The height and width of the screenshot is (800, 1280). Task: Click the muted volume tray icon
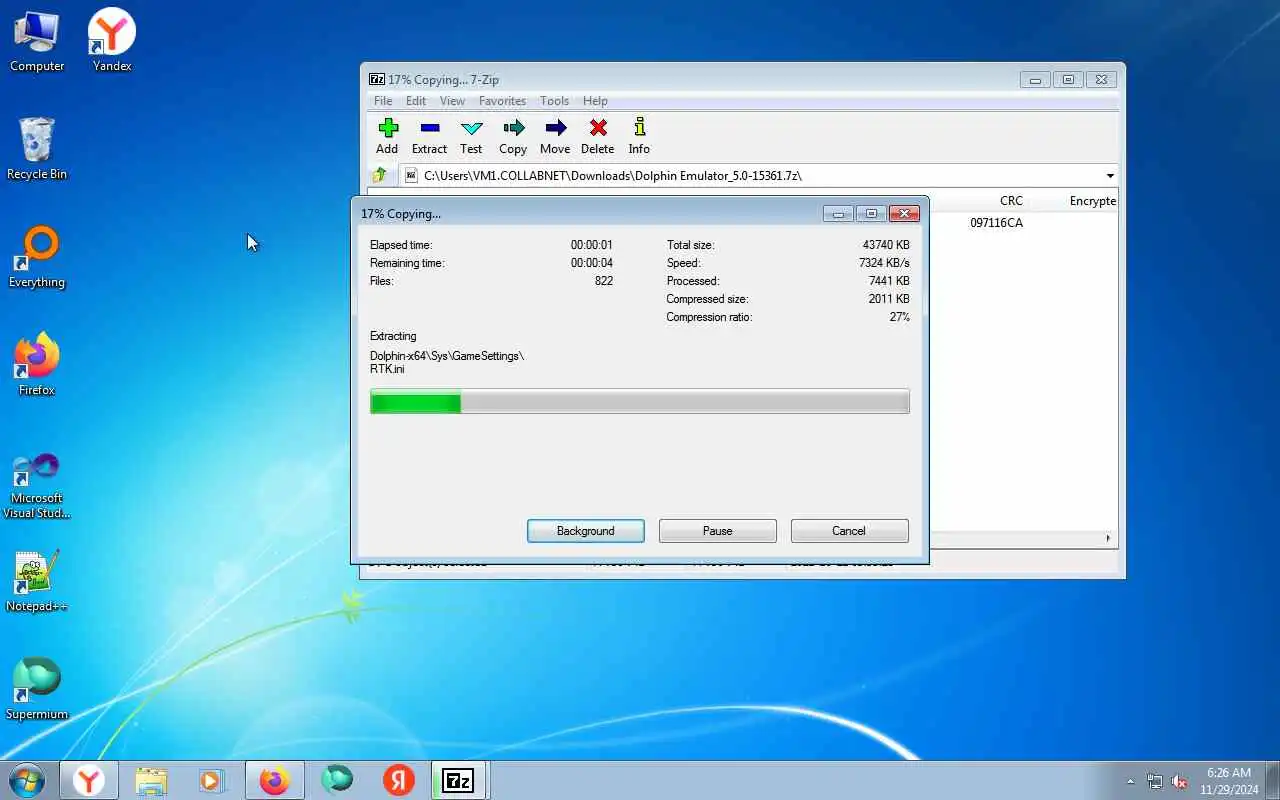pos(1180,781)
